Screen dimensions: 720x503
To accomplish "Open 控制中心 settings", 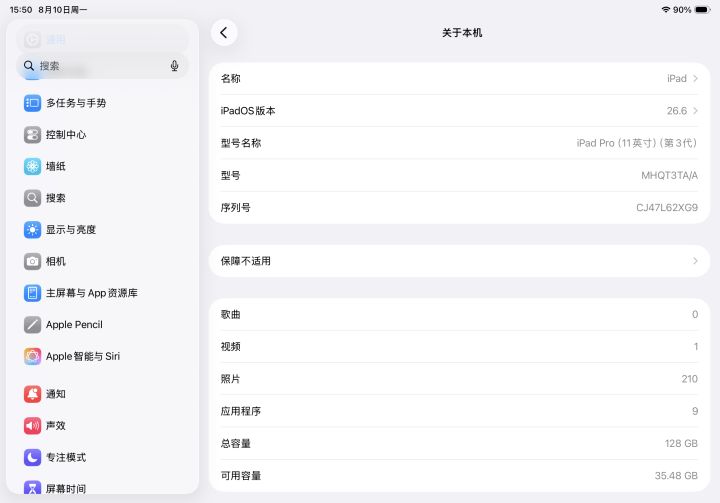I will click(x=102, y=135).
